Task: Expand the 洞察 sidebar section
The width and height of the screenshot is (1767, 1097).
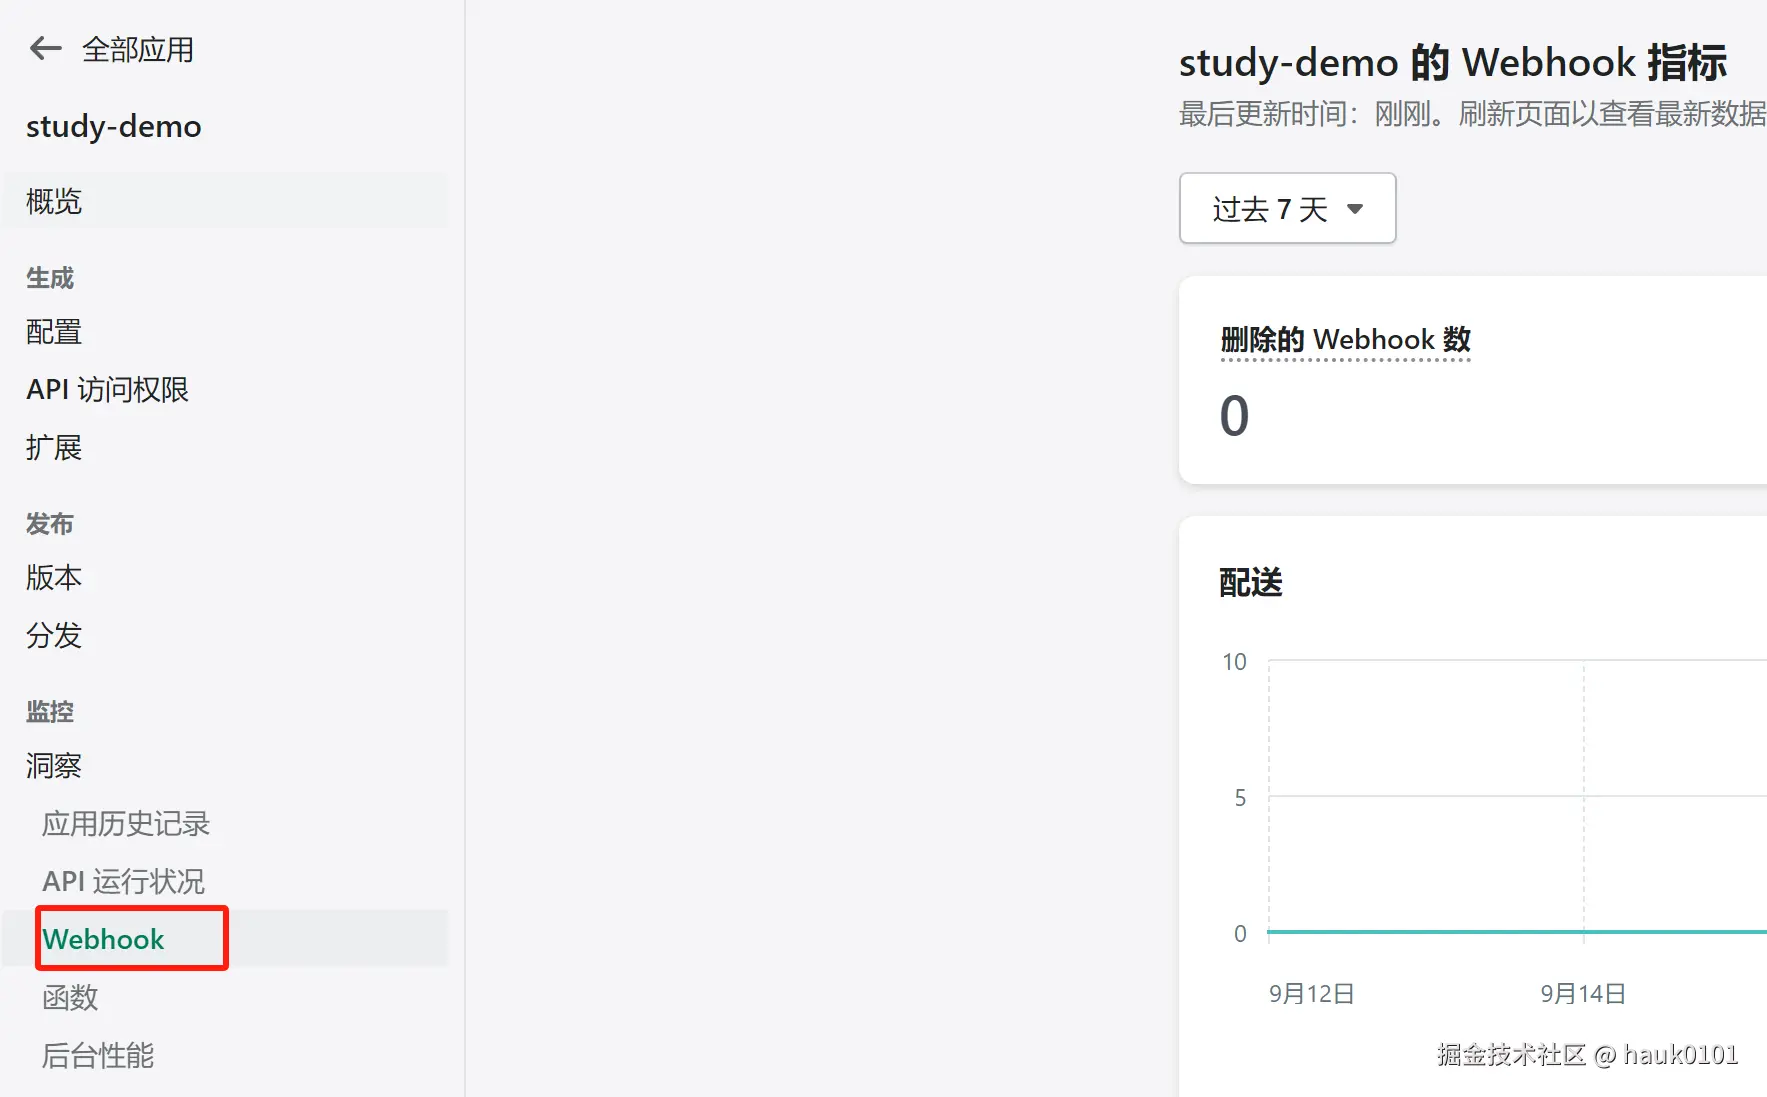Action: pos(54,765)
